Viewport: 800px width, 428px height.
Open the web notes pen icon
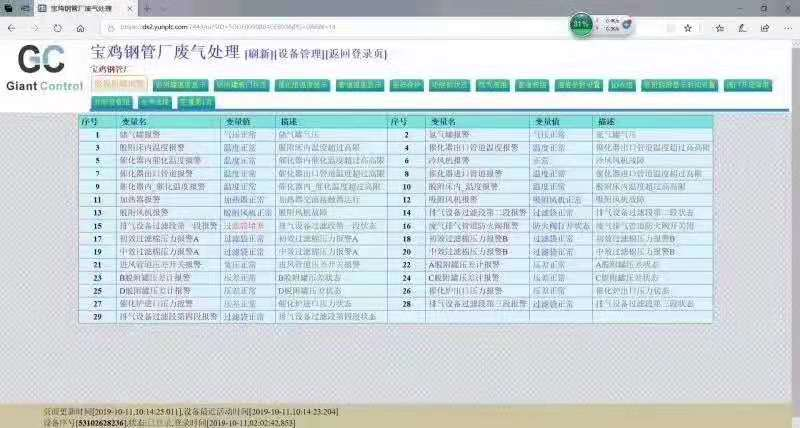coord(742,28)
